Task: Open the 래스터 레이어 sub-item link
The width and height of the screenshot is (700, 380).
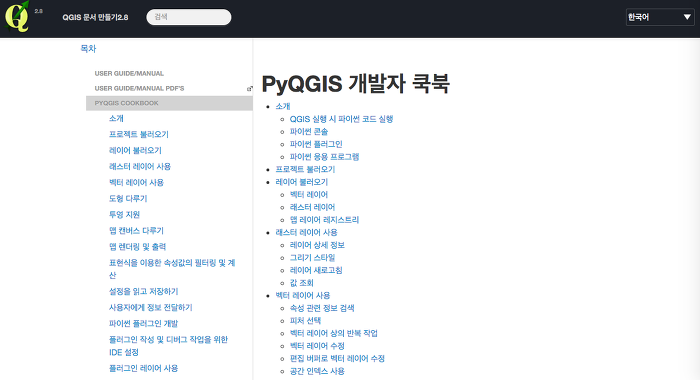Action: click(312, 207)
